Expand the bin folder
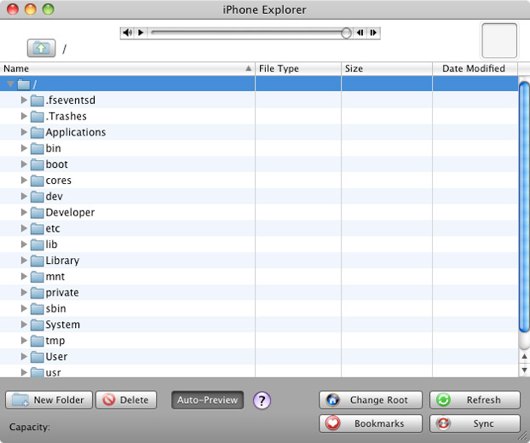 [x=24, y=148]
